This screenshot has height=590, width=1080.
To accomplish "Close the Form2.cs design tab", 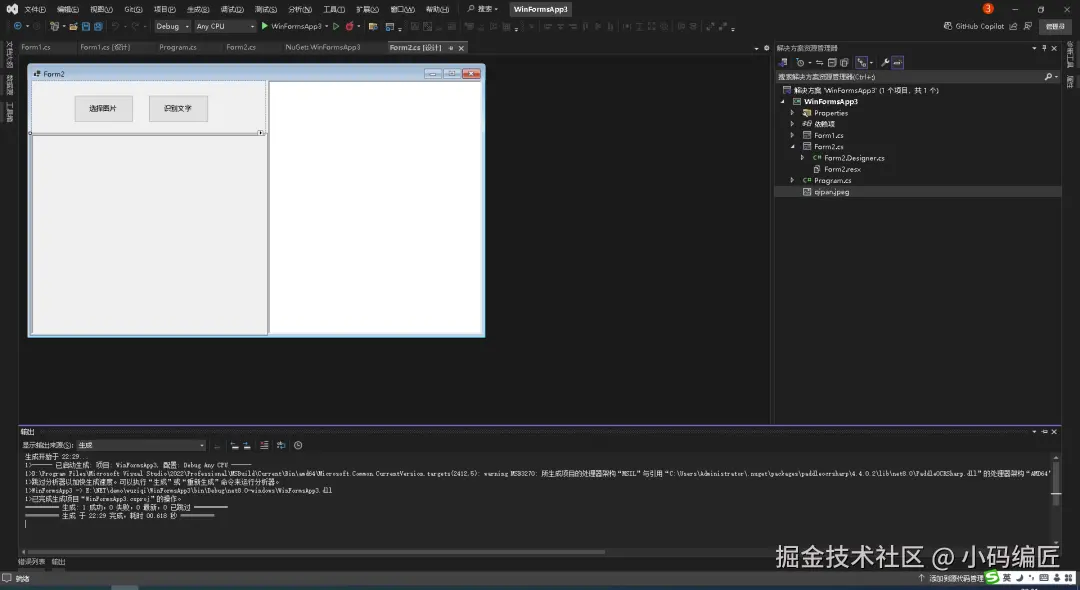I will pos(461,48).
